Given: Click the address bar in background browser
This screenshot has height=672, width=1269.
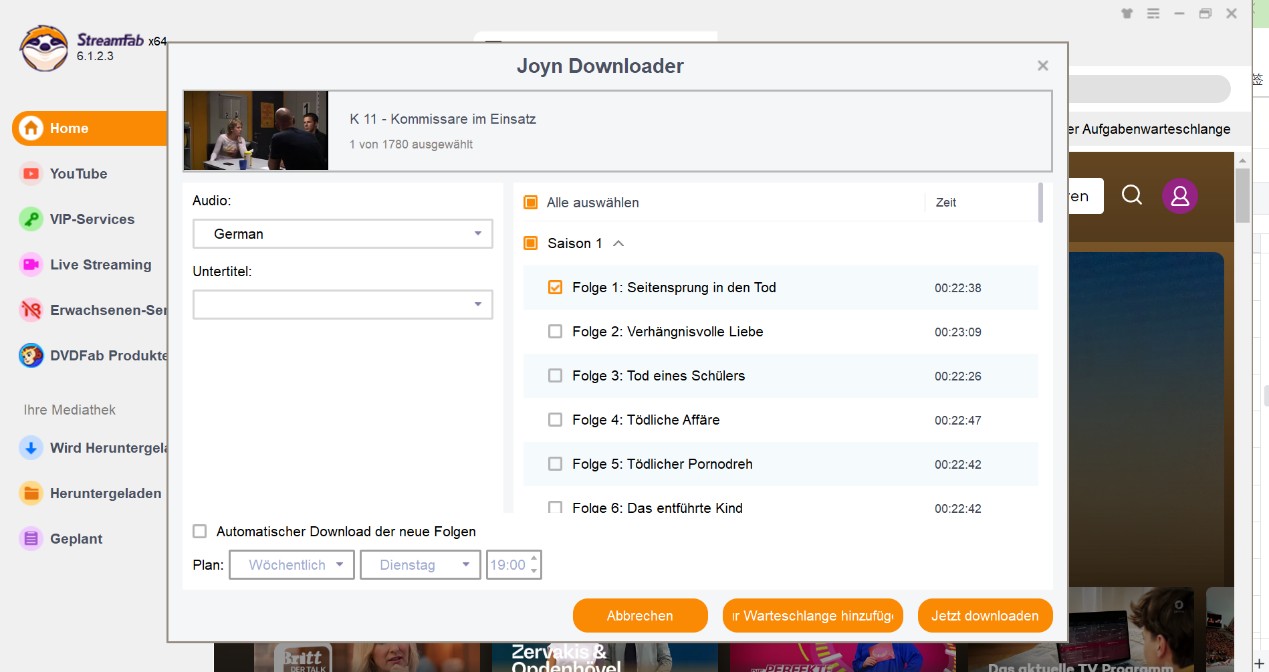Looking at the screenshot, I should (1150, 89).
